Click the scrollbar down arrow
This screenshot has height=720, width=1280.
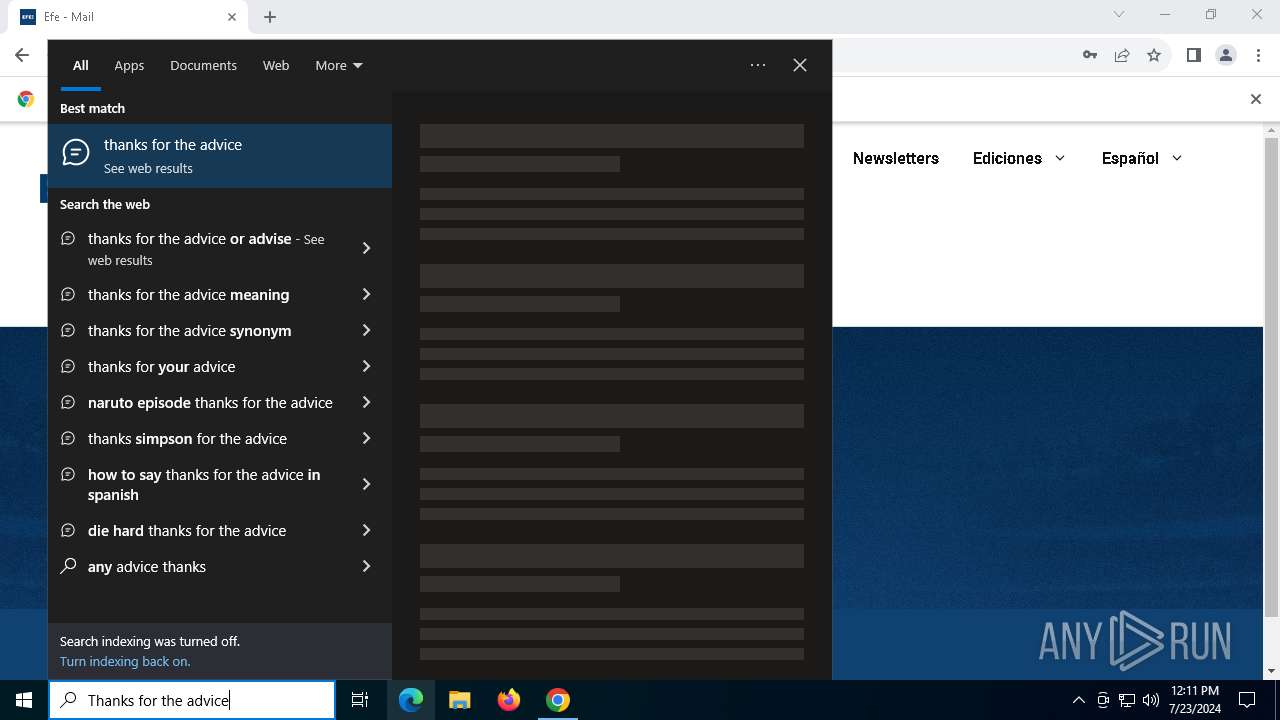point(1271,671)
